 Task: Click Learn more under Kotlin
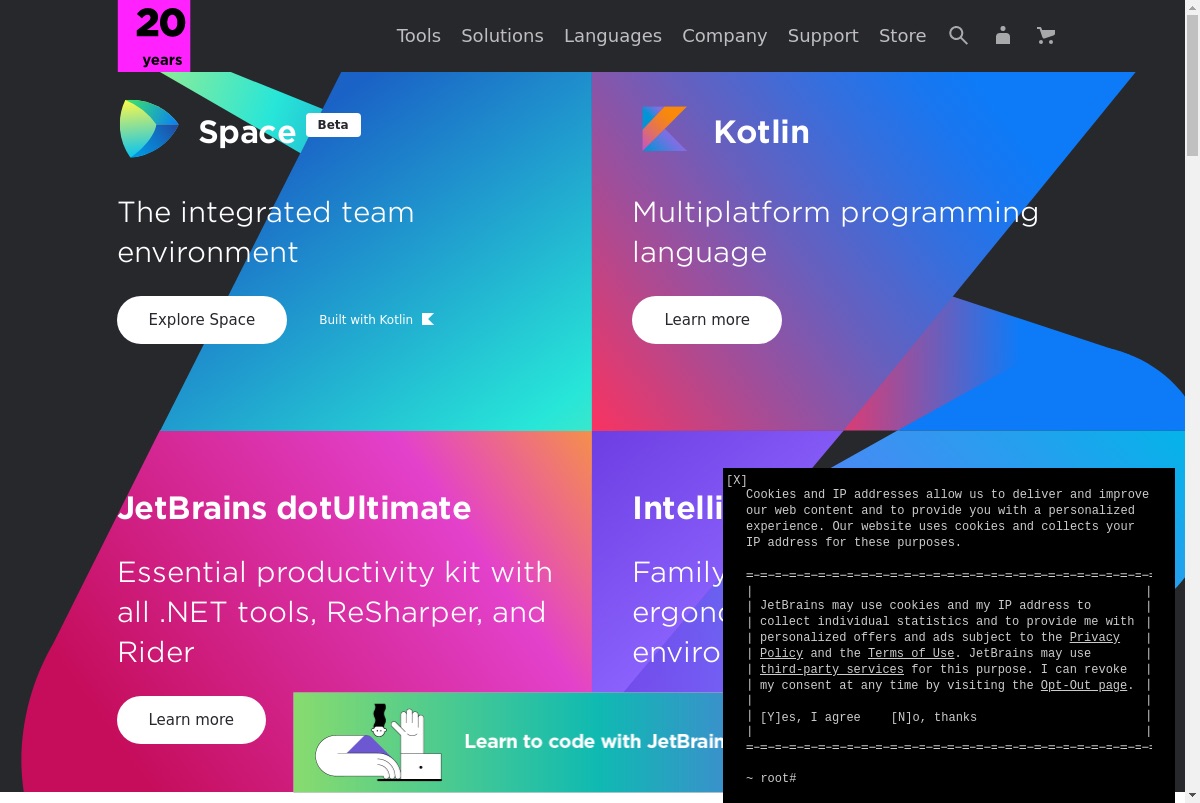(707, 320)
